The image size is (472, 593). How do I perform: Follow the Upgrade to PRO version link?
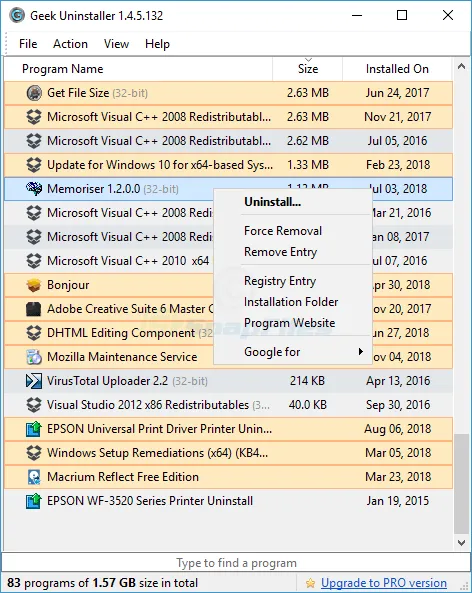point(384,583)
